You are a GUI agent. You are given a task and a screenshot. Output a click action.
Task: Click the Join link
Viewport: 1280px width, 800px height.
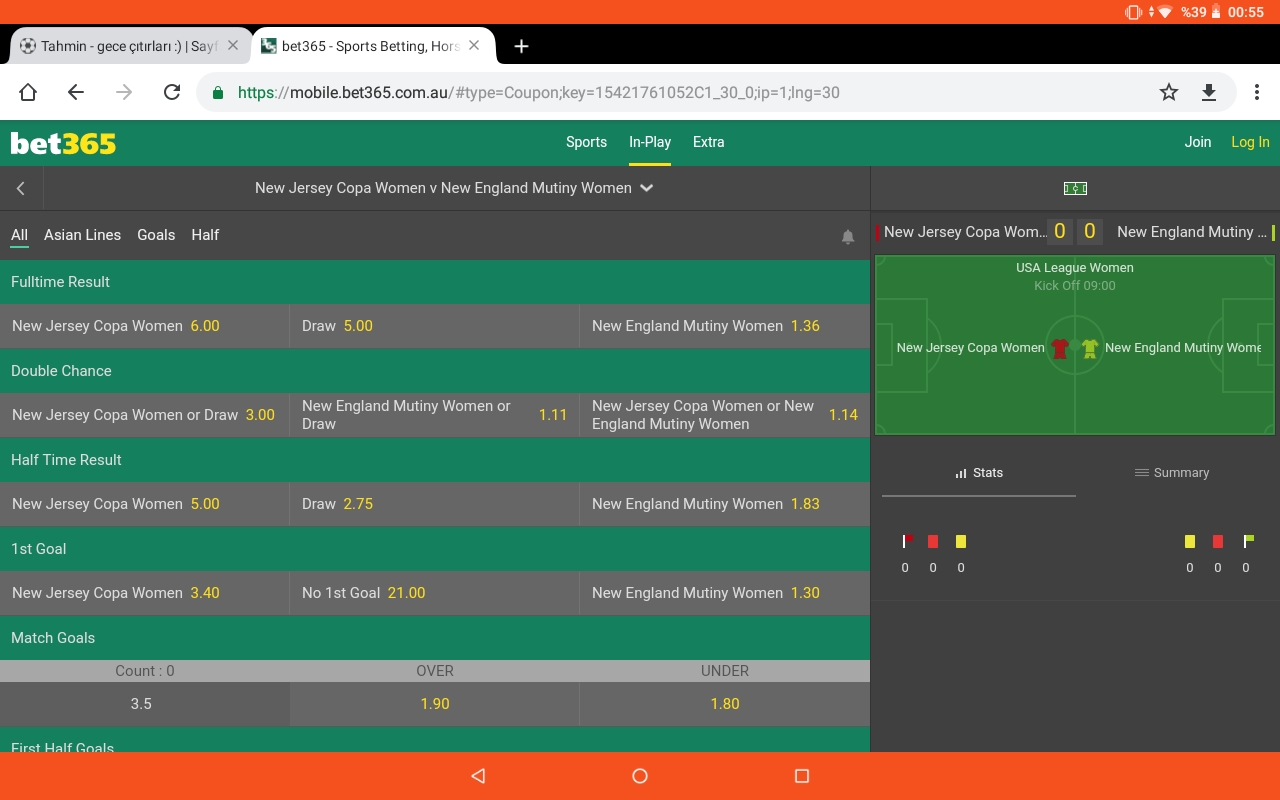[x=1198, y=142]
